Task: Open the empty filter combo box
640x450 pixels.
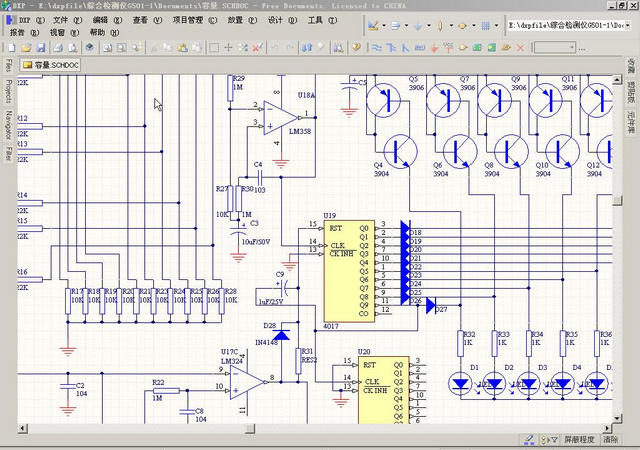Action: [x=555, y=48]
